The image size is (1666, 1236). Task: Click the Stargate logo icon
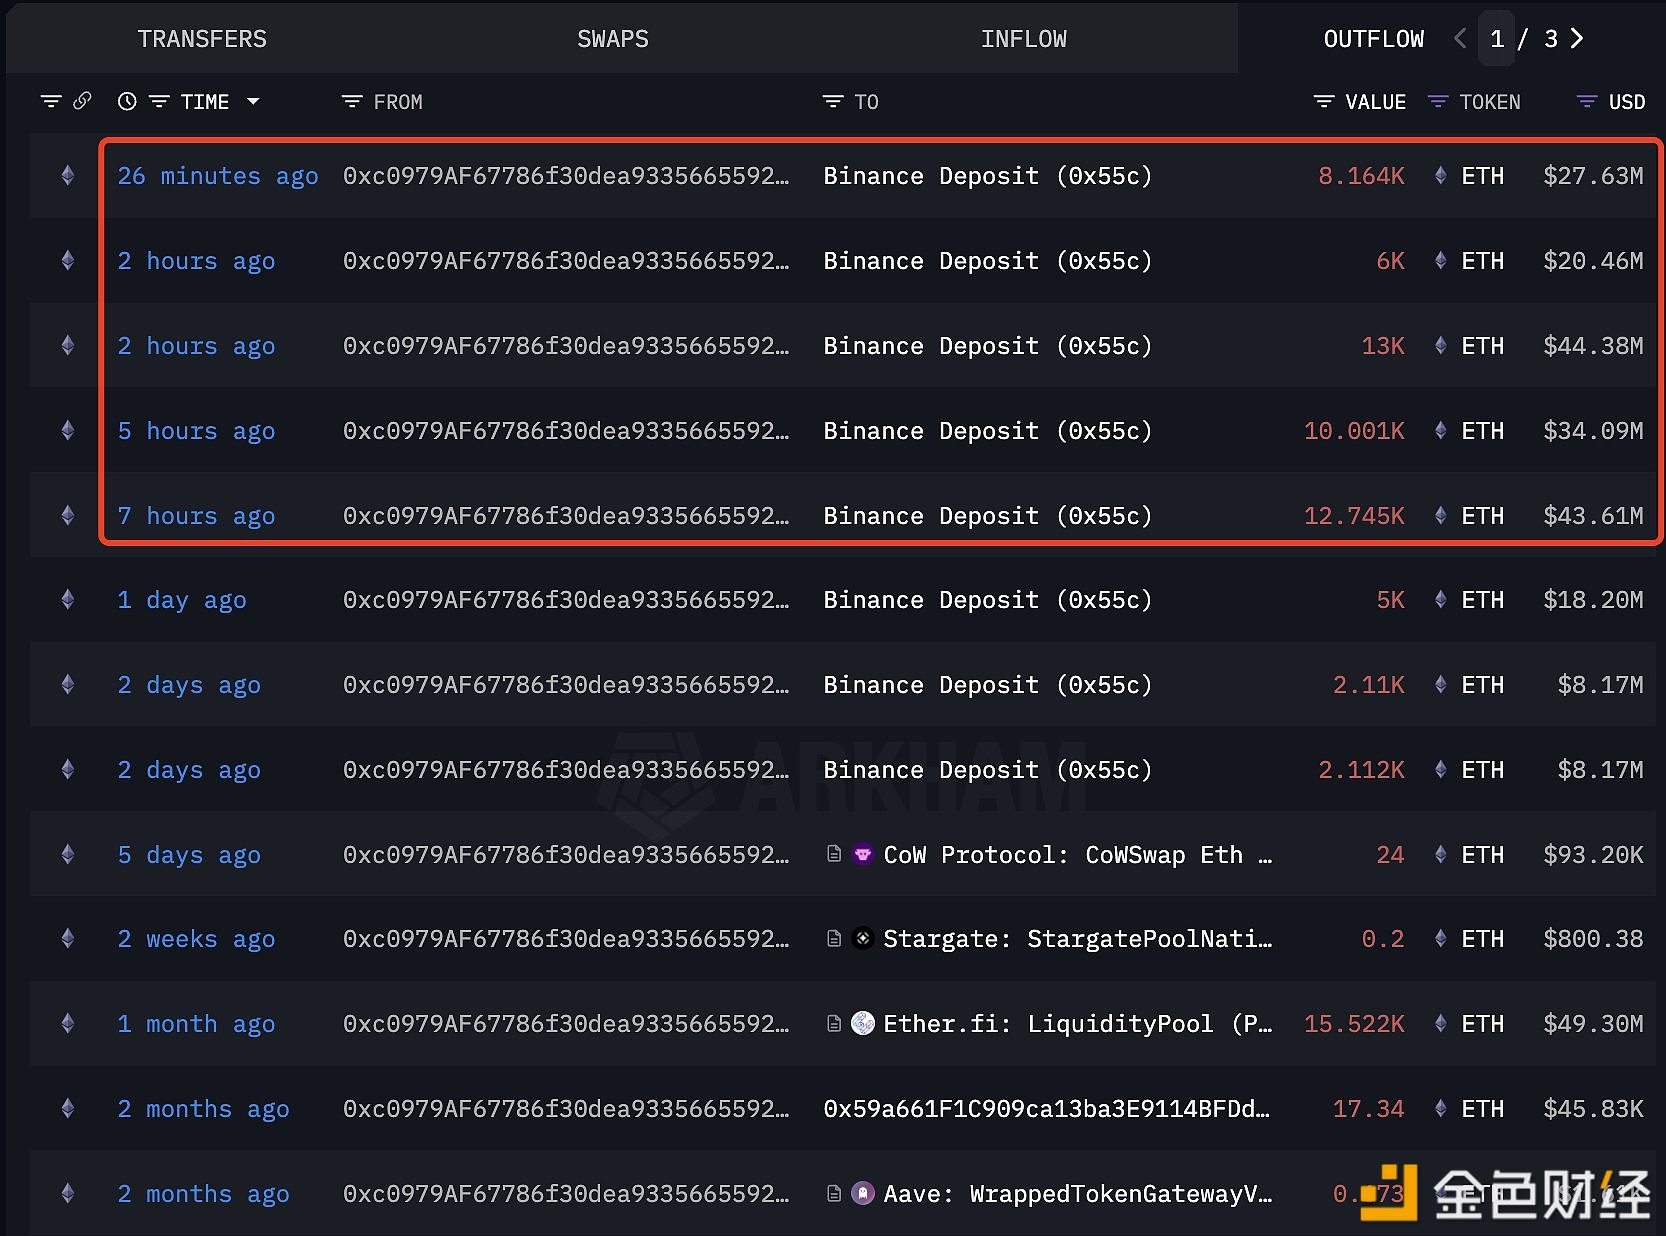[x=863, y=938]
